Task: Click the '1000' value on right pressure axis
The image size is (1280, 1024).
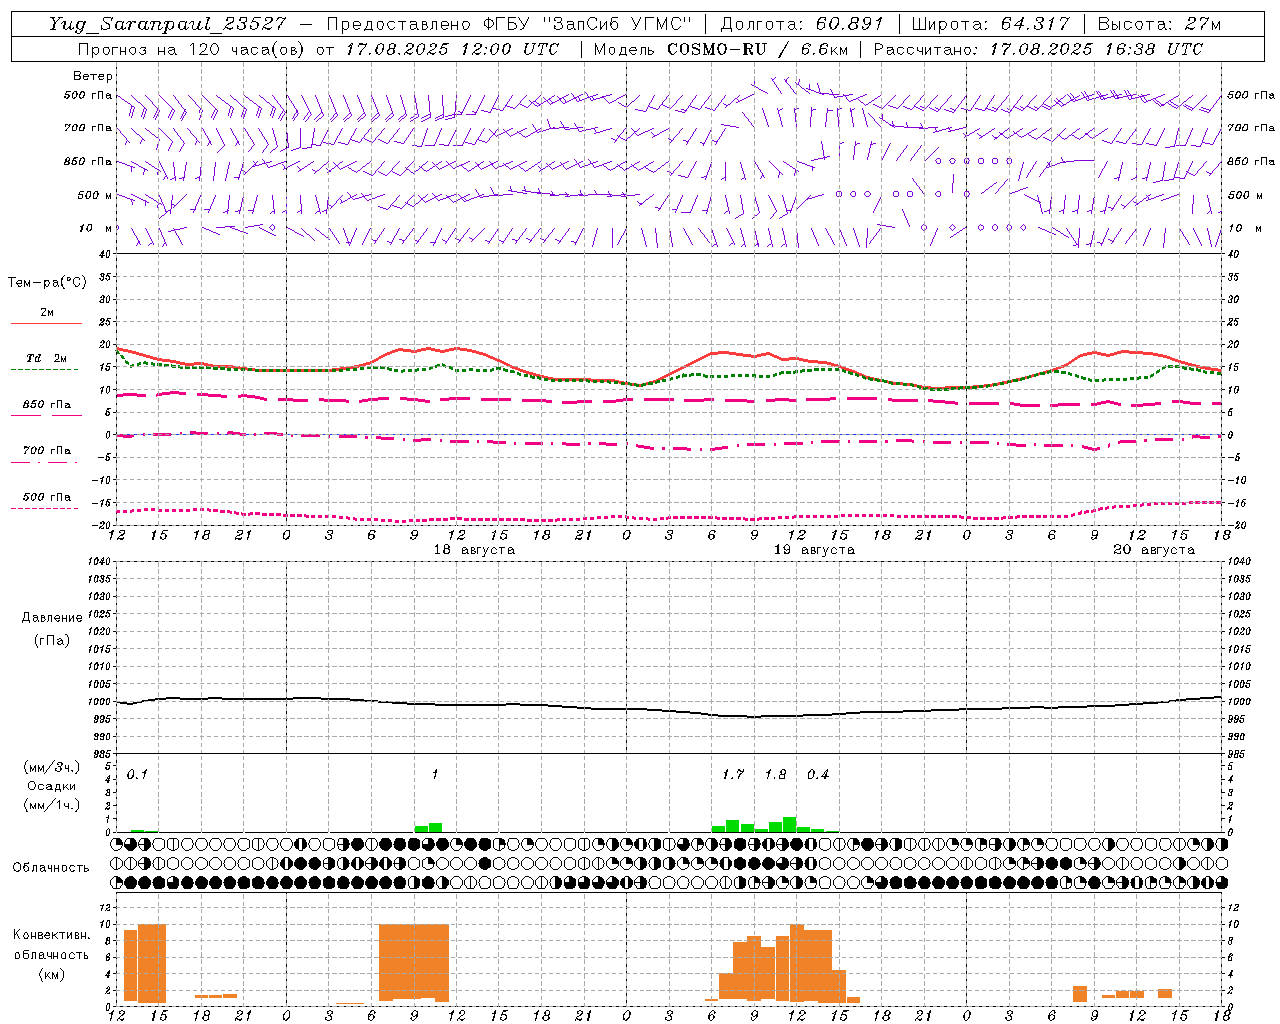Action: (x=1239, y=702)
